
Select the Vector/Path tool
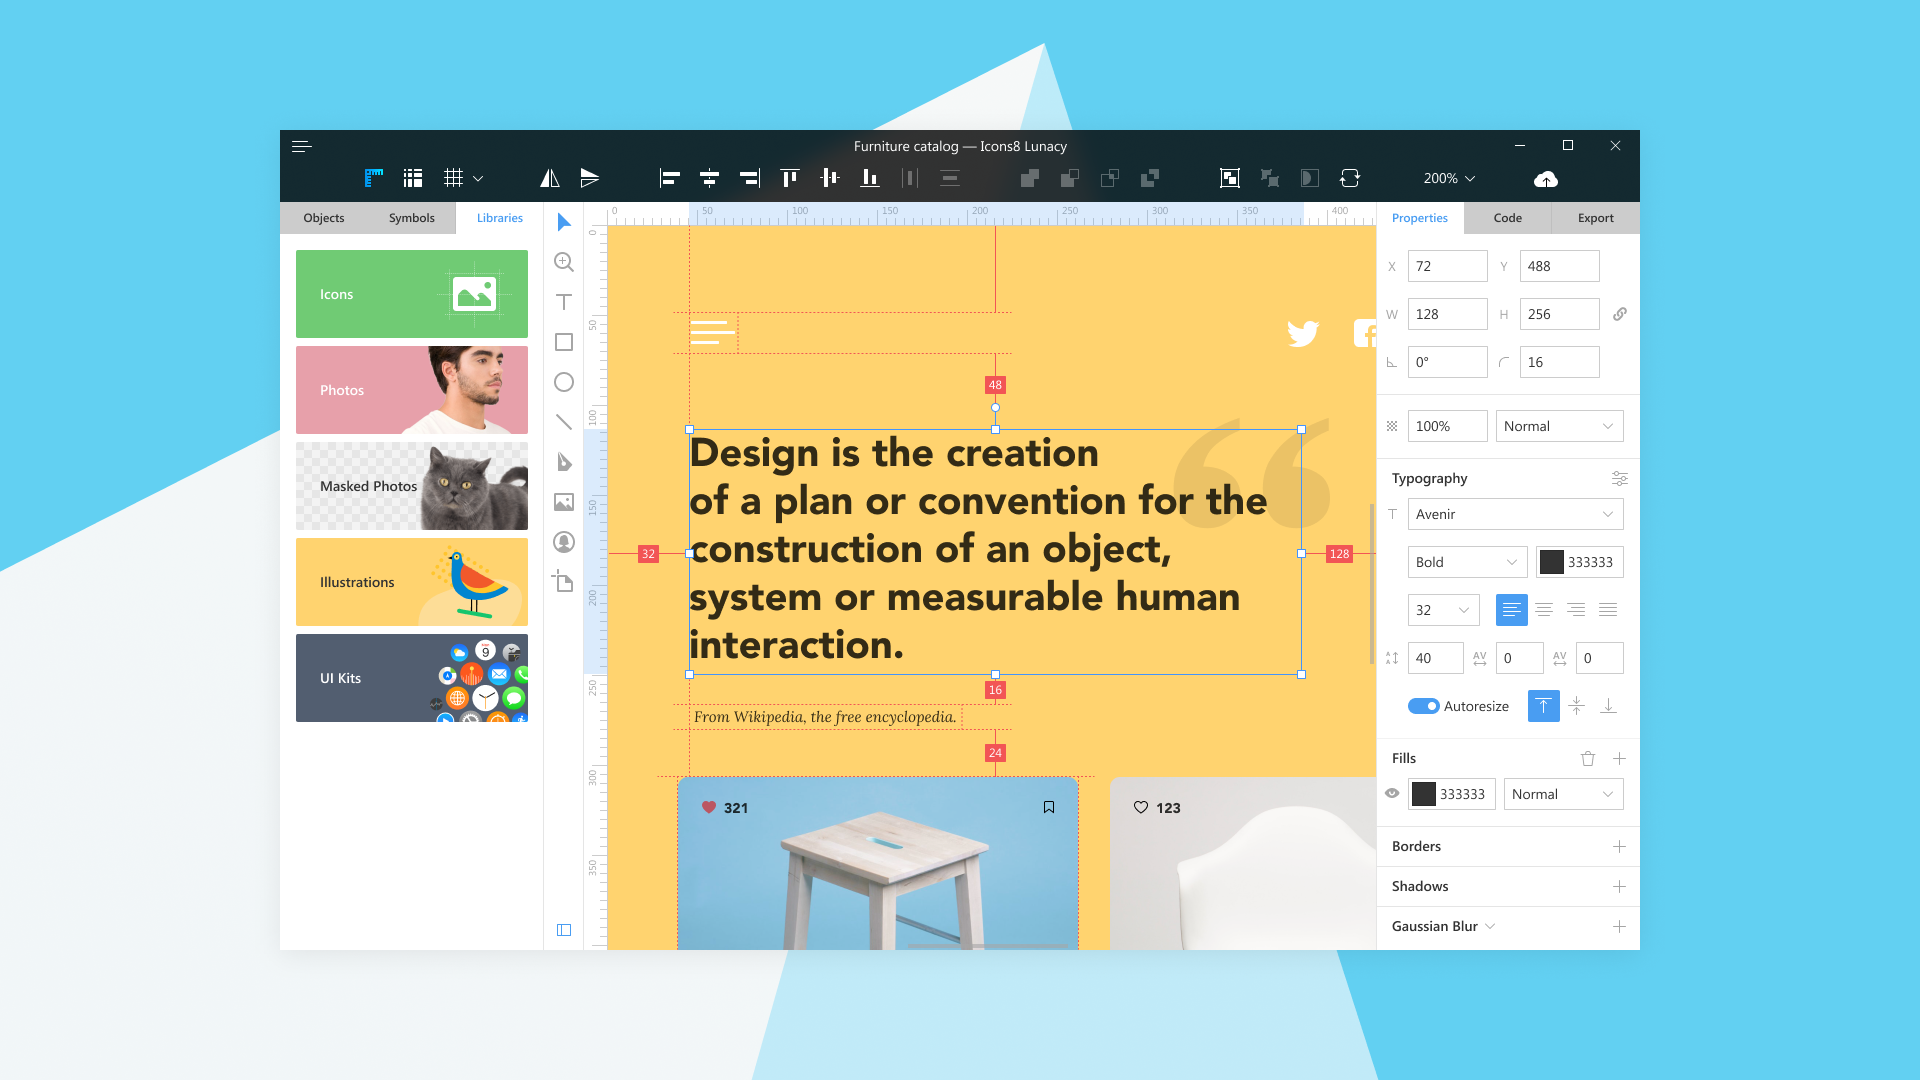[564, 460]
